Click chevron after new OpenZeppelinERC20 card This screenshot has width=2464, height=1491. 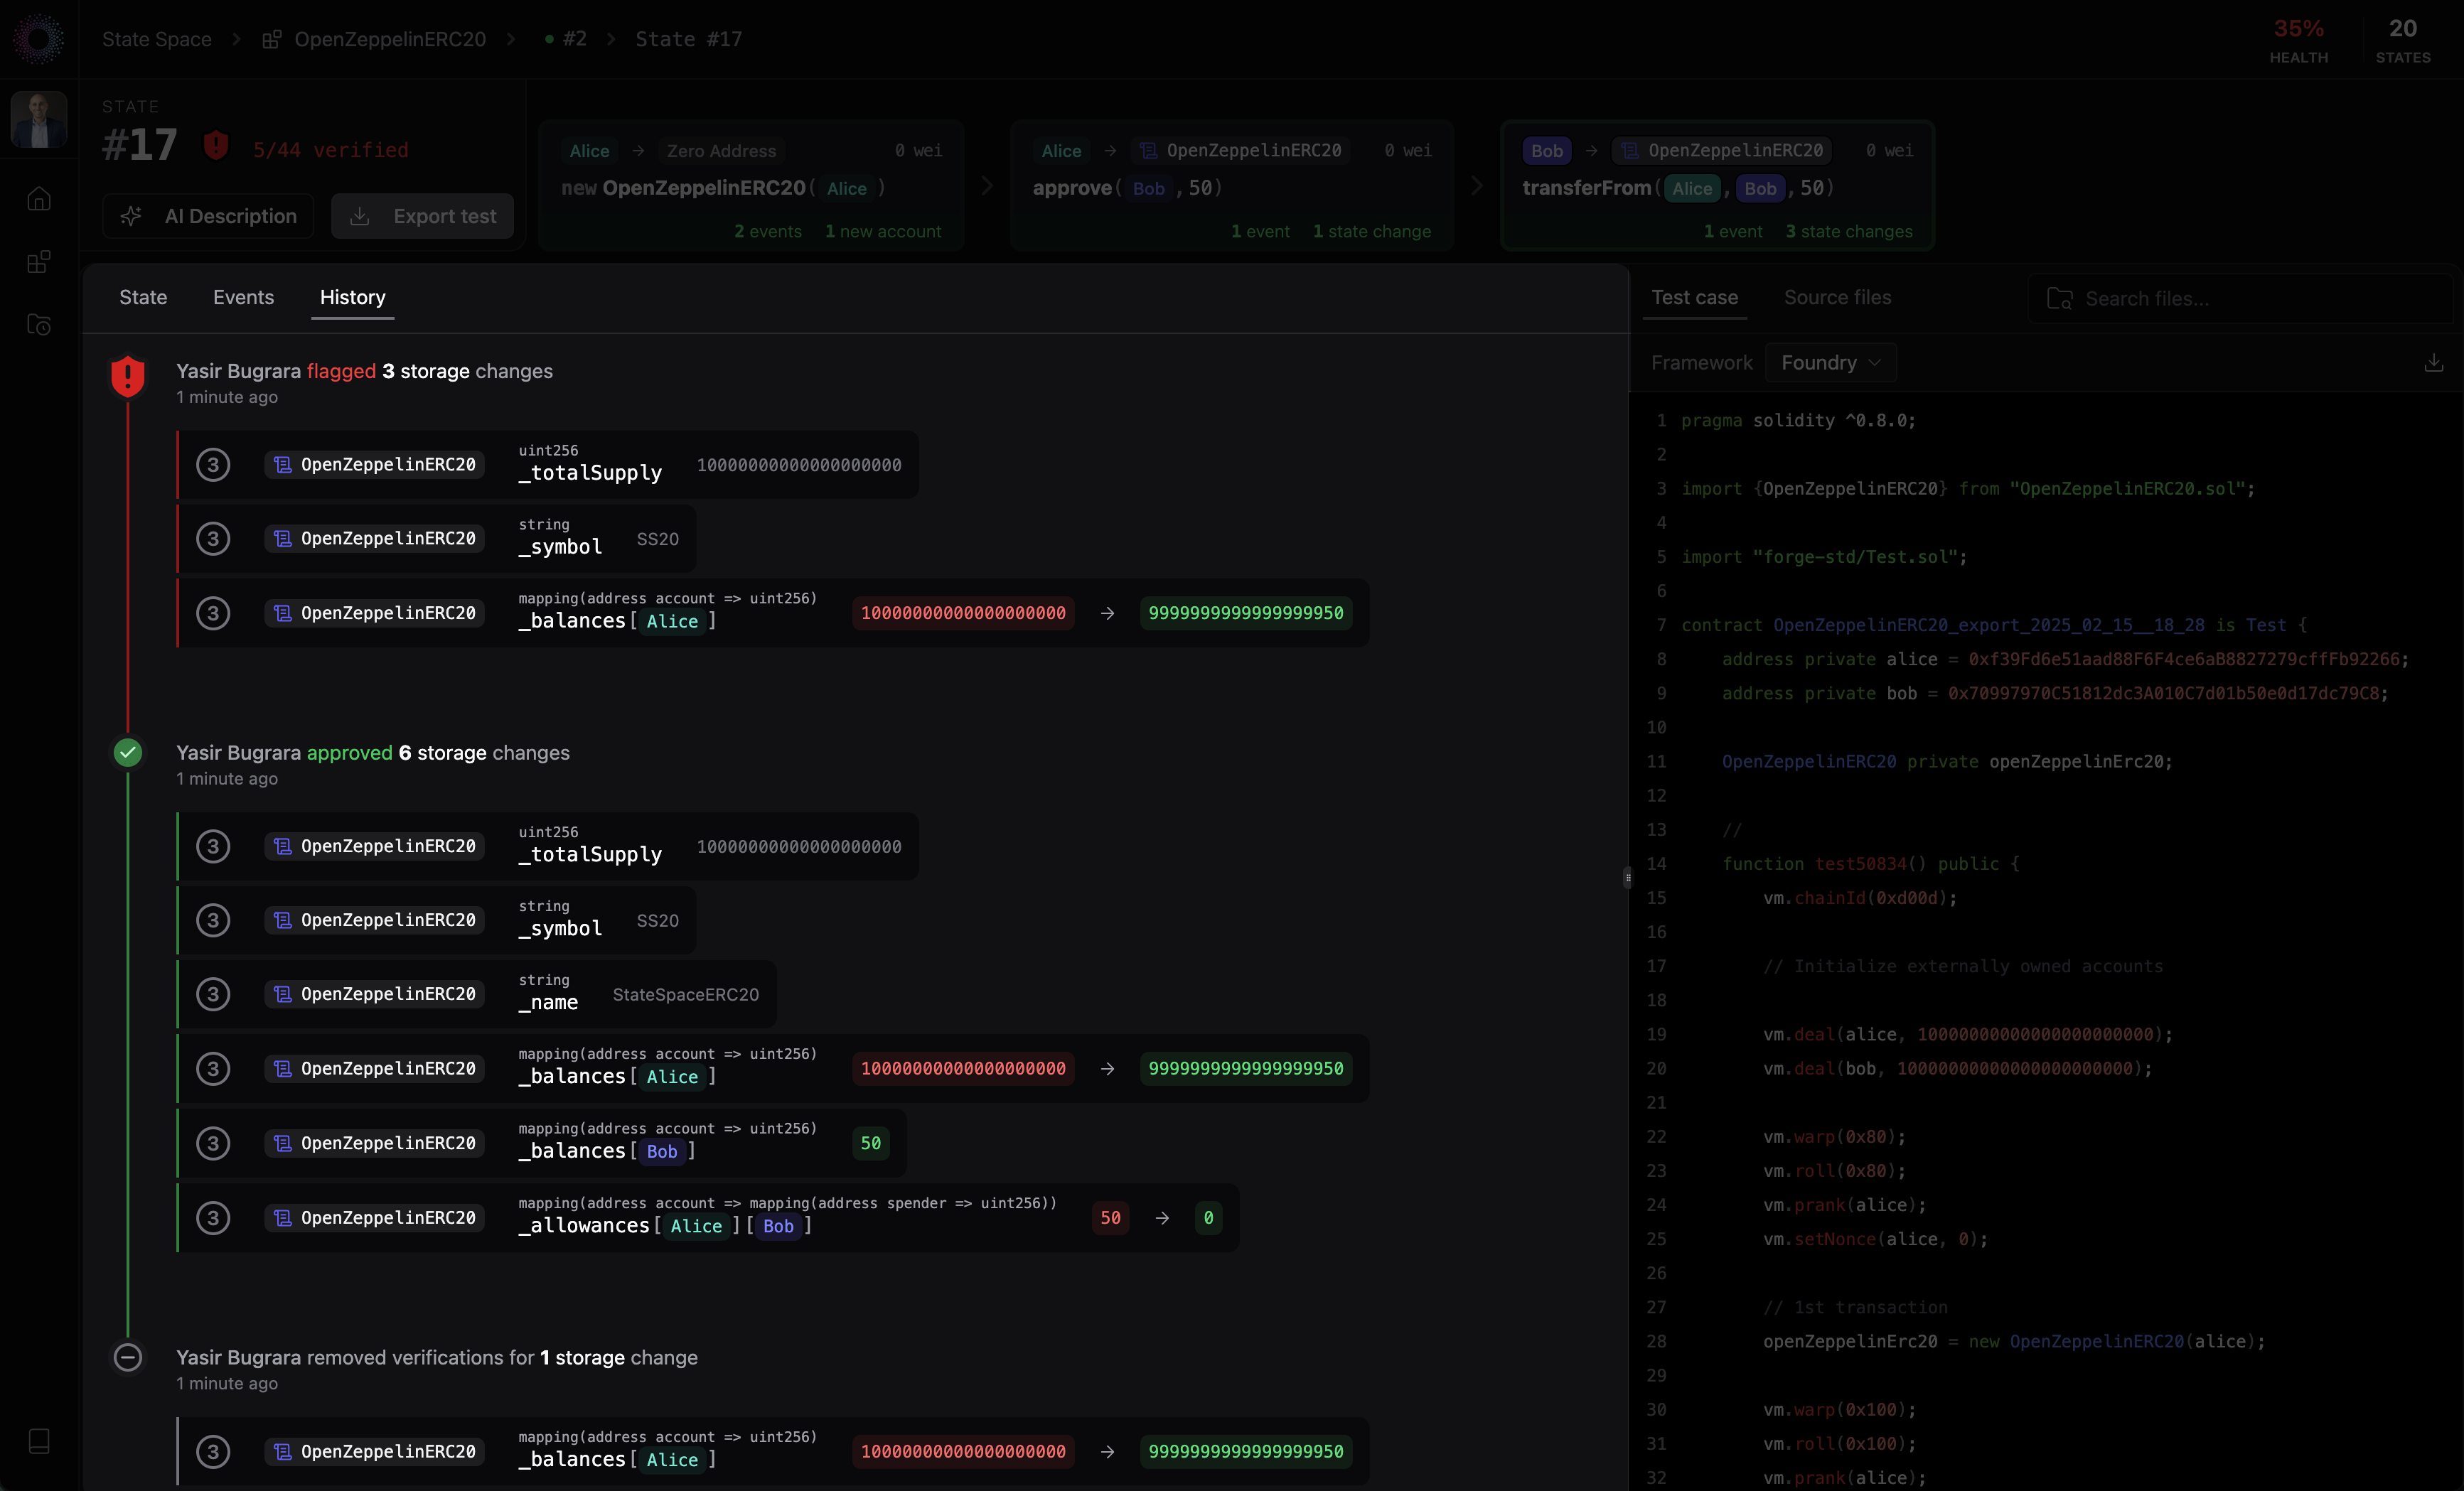click(x=987, y=186)
